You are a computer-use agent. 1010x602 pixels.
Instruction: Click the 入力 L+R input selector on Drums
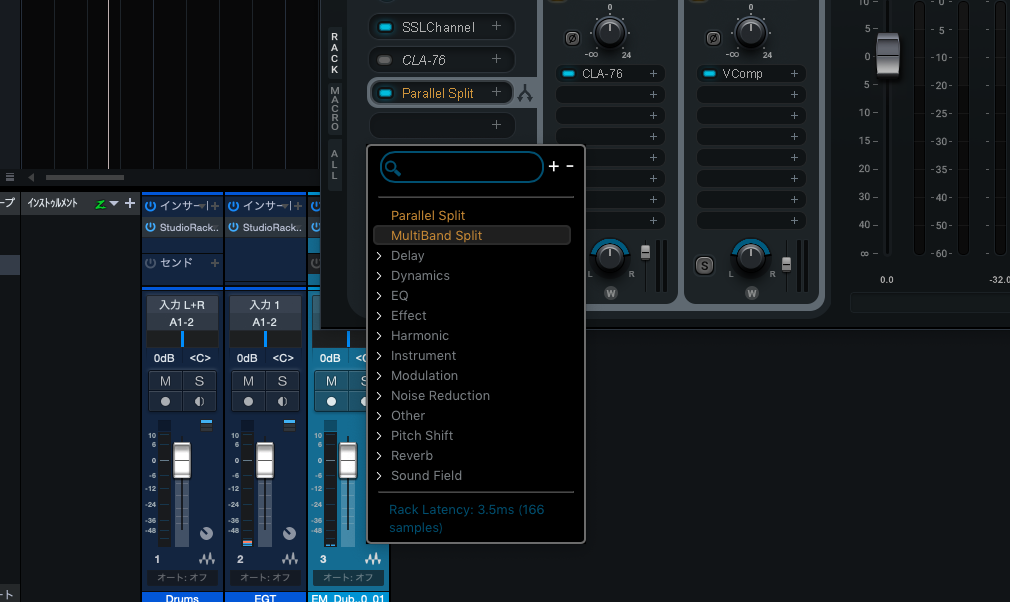[x=182, y=305]
